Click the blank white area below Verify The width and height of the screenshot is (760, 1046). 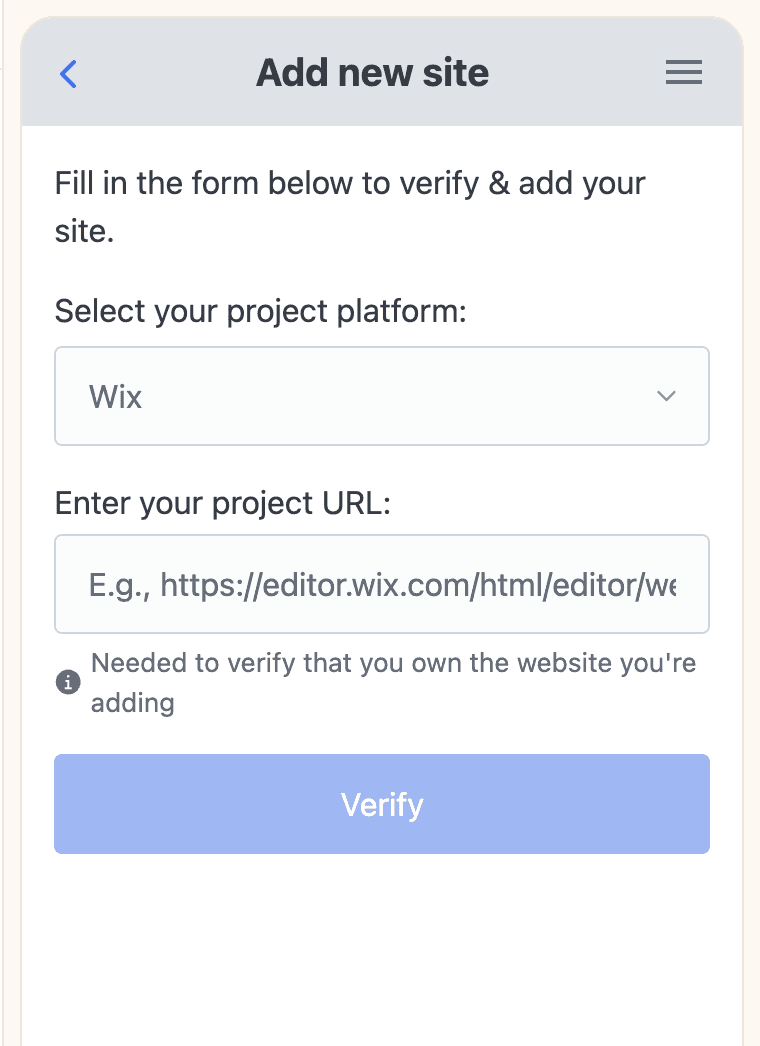click(381, 950)
